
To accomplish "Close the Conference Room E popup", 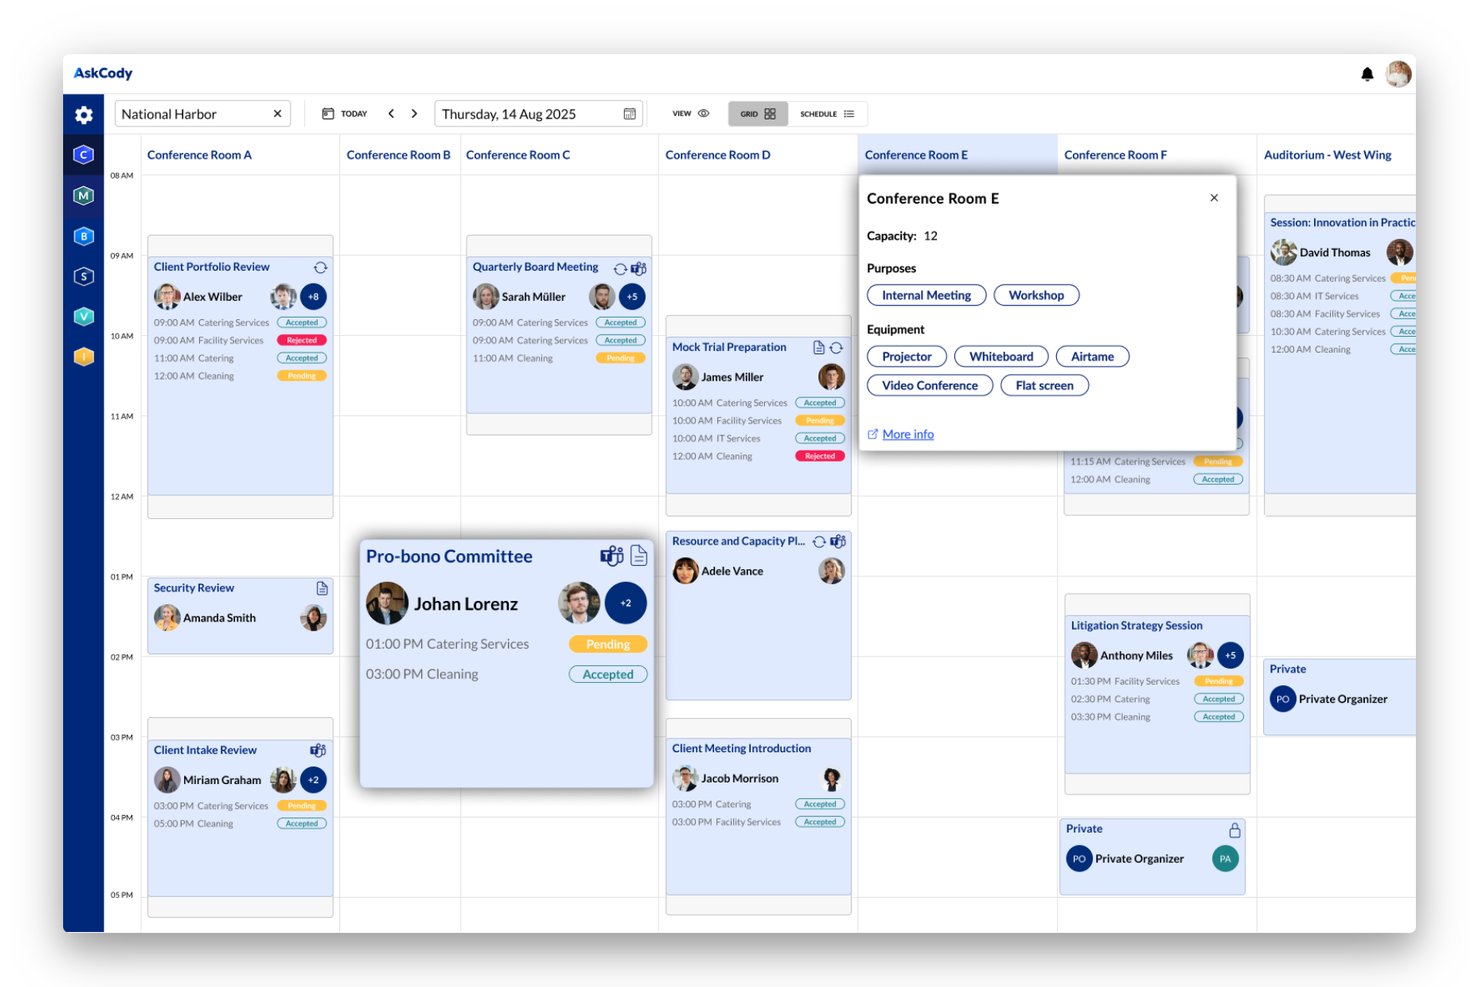I will (1214, 198).
